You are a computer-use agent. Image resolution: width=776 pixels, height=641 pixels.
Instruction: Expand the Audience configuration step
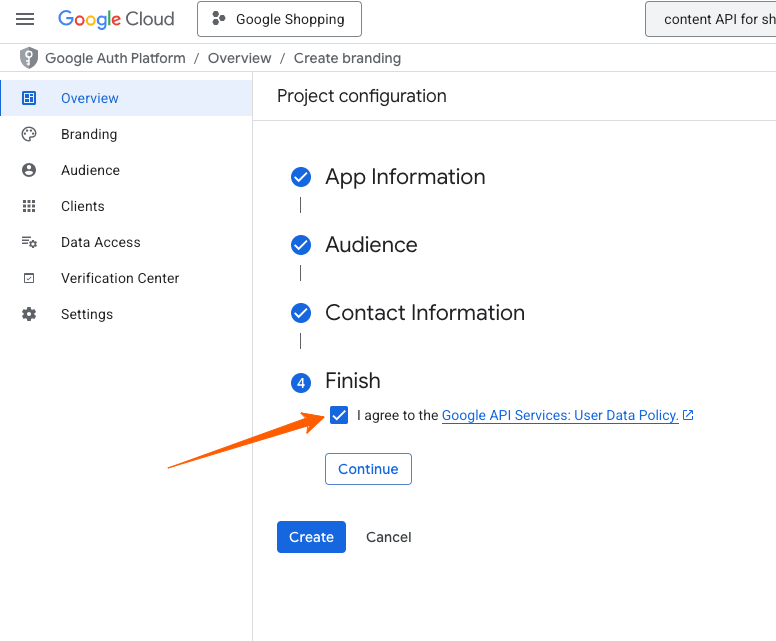(x=371, y=245)
